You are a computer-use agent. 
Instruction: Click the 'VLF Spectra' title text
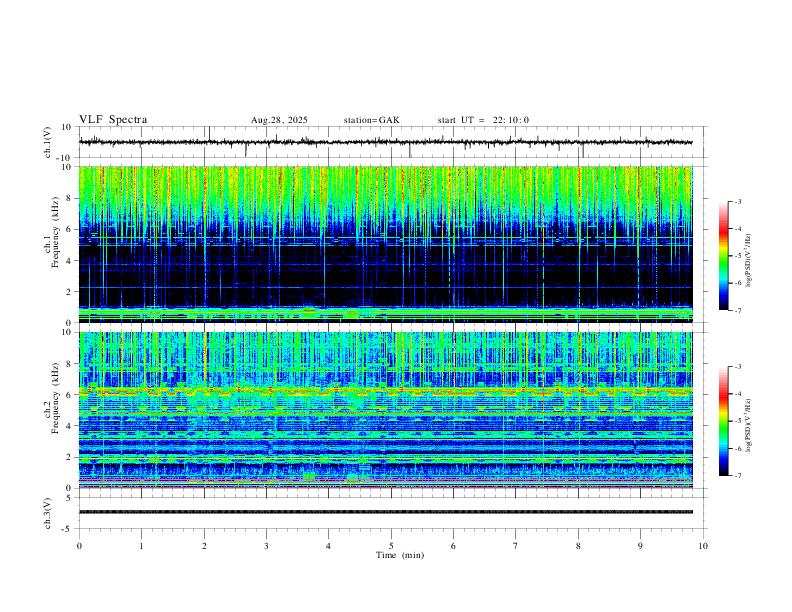coord(113,120)
